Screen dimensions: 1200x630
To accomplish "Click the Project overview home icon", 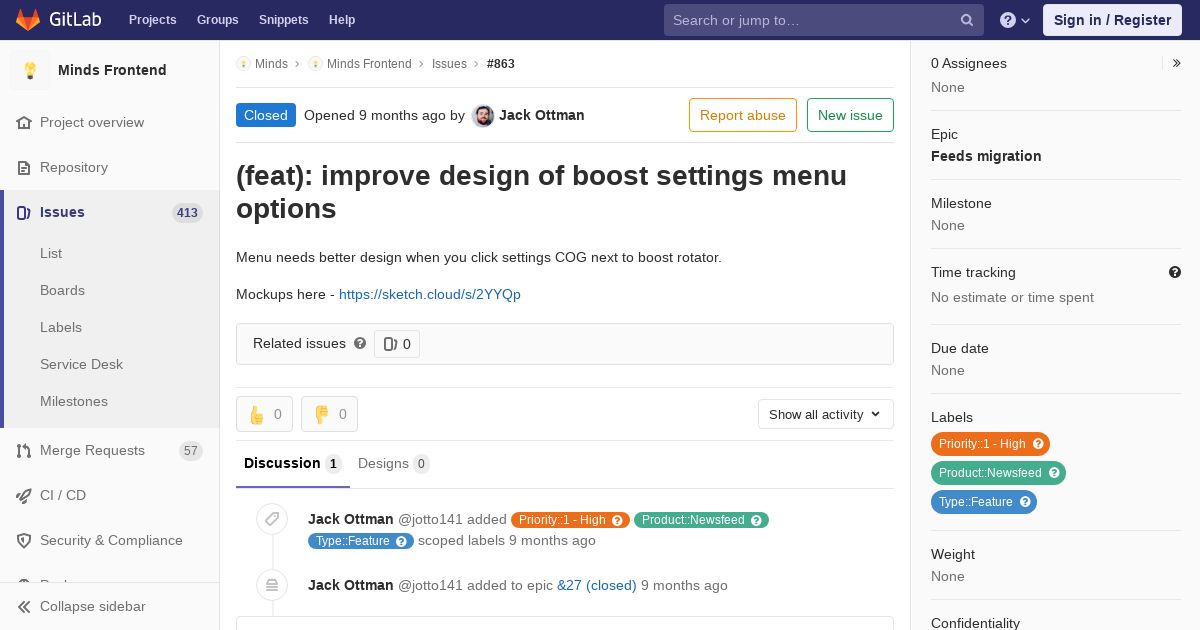I will 24,123.
